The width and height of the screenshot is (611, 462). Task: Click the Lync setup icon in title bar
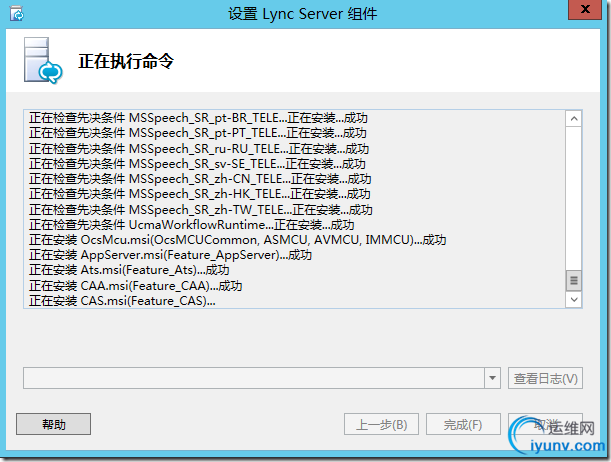[x=17, y=14]
